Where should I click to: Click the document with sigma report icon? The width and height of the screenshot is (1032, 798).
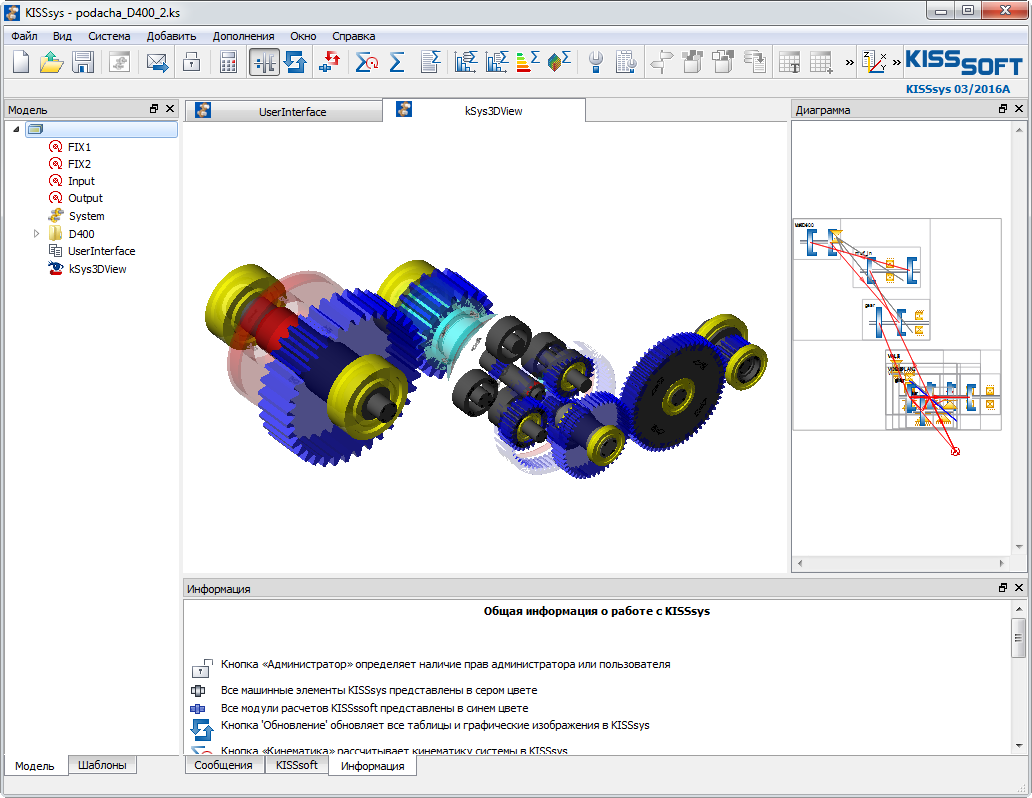tap(430, 63)
